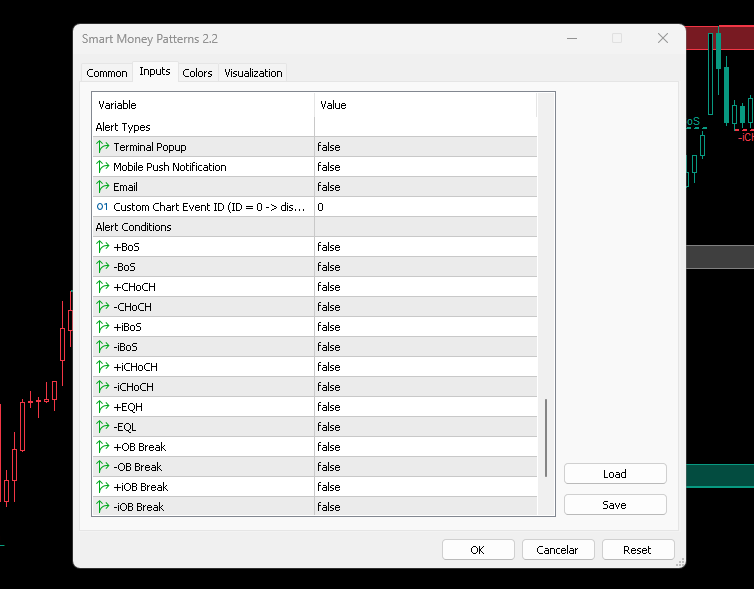Click the icon beside -CHoCH row
This screenshot has height=589, width=754.
(x=102, y=307)
